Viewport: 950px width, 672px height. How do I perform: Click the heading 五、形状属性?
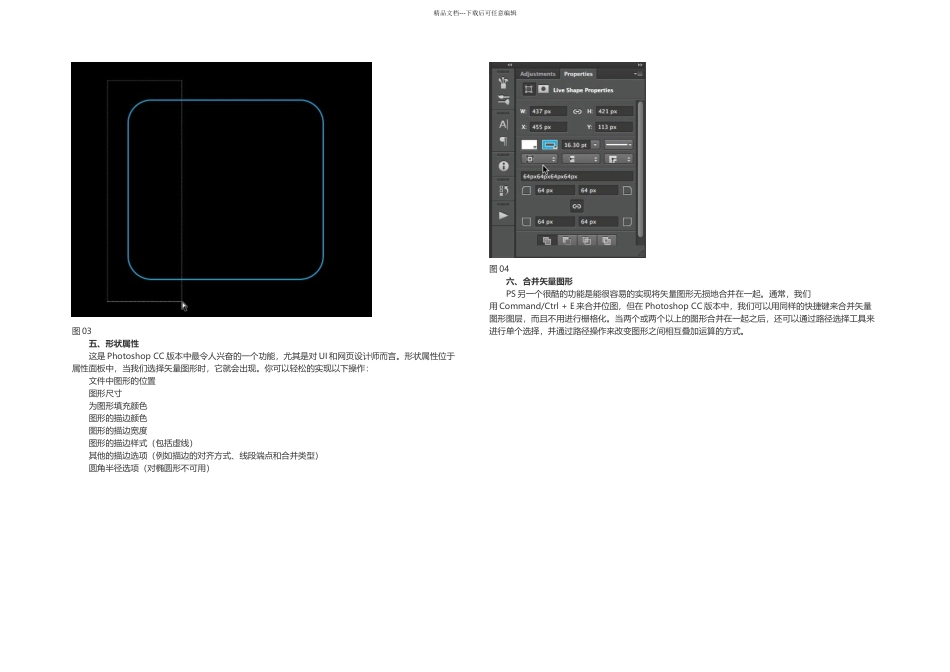(113, 344)
